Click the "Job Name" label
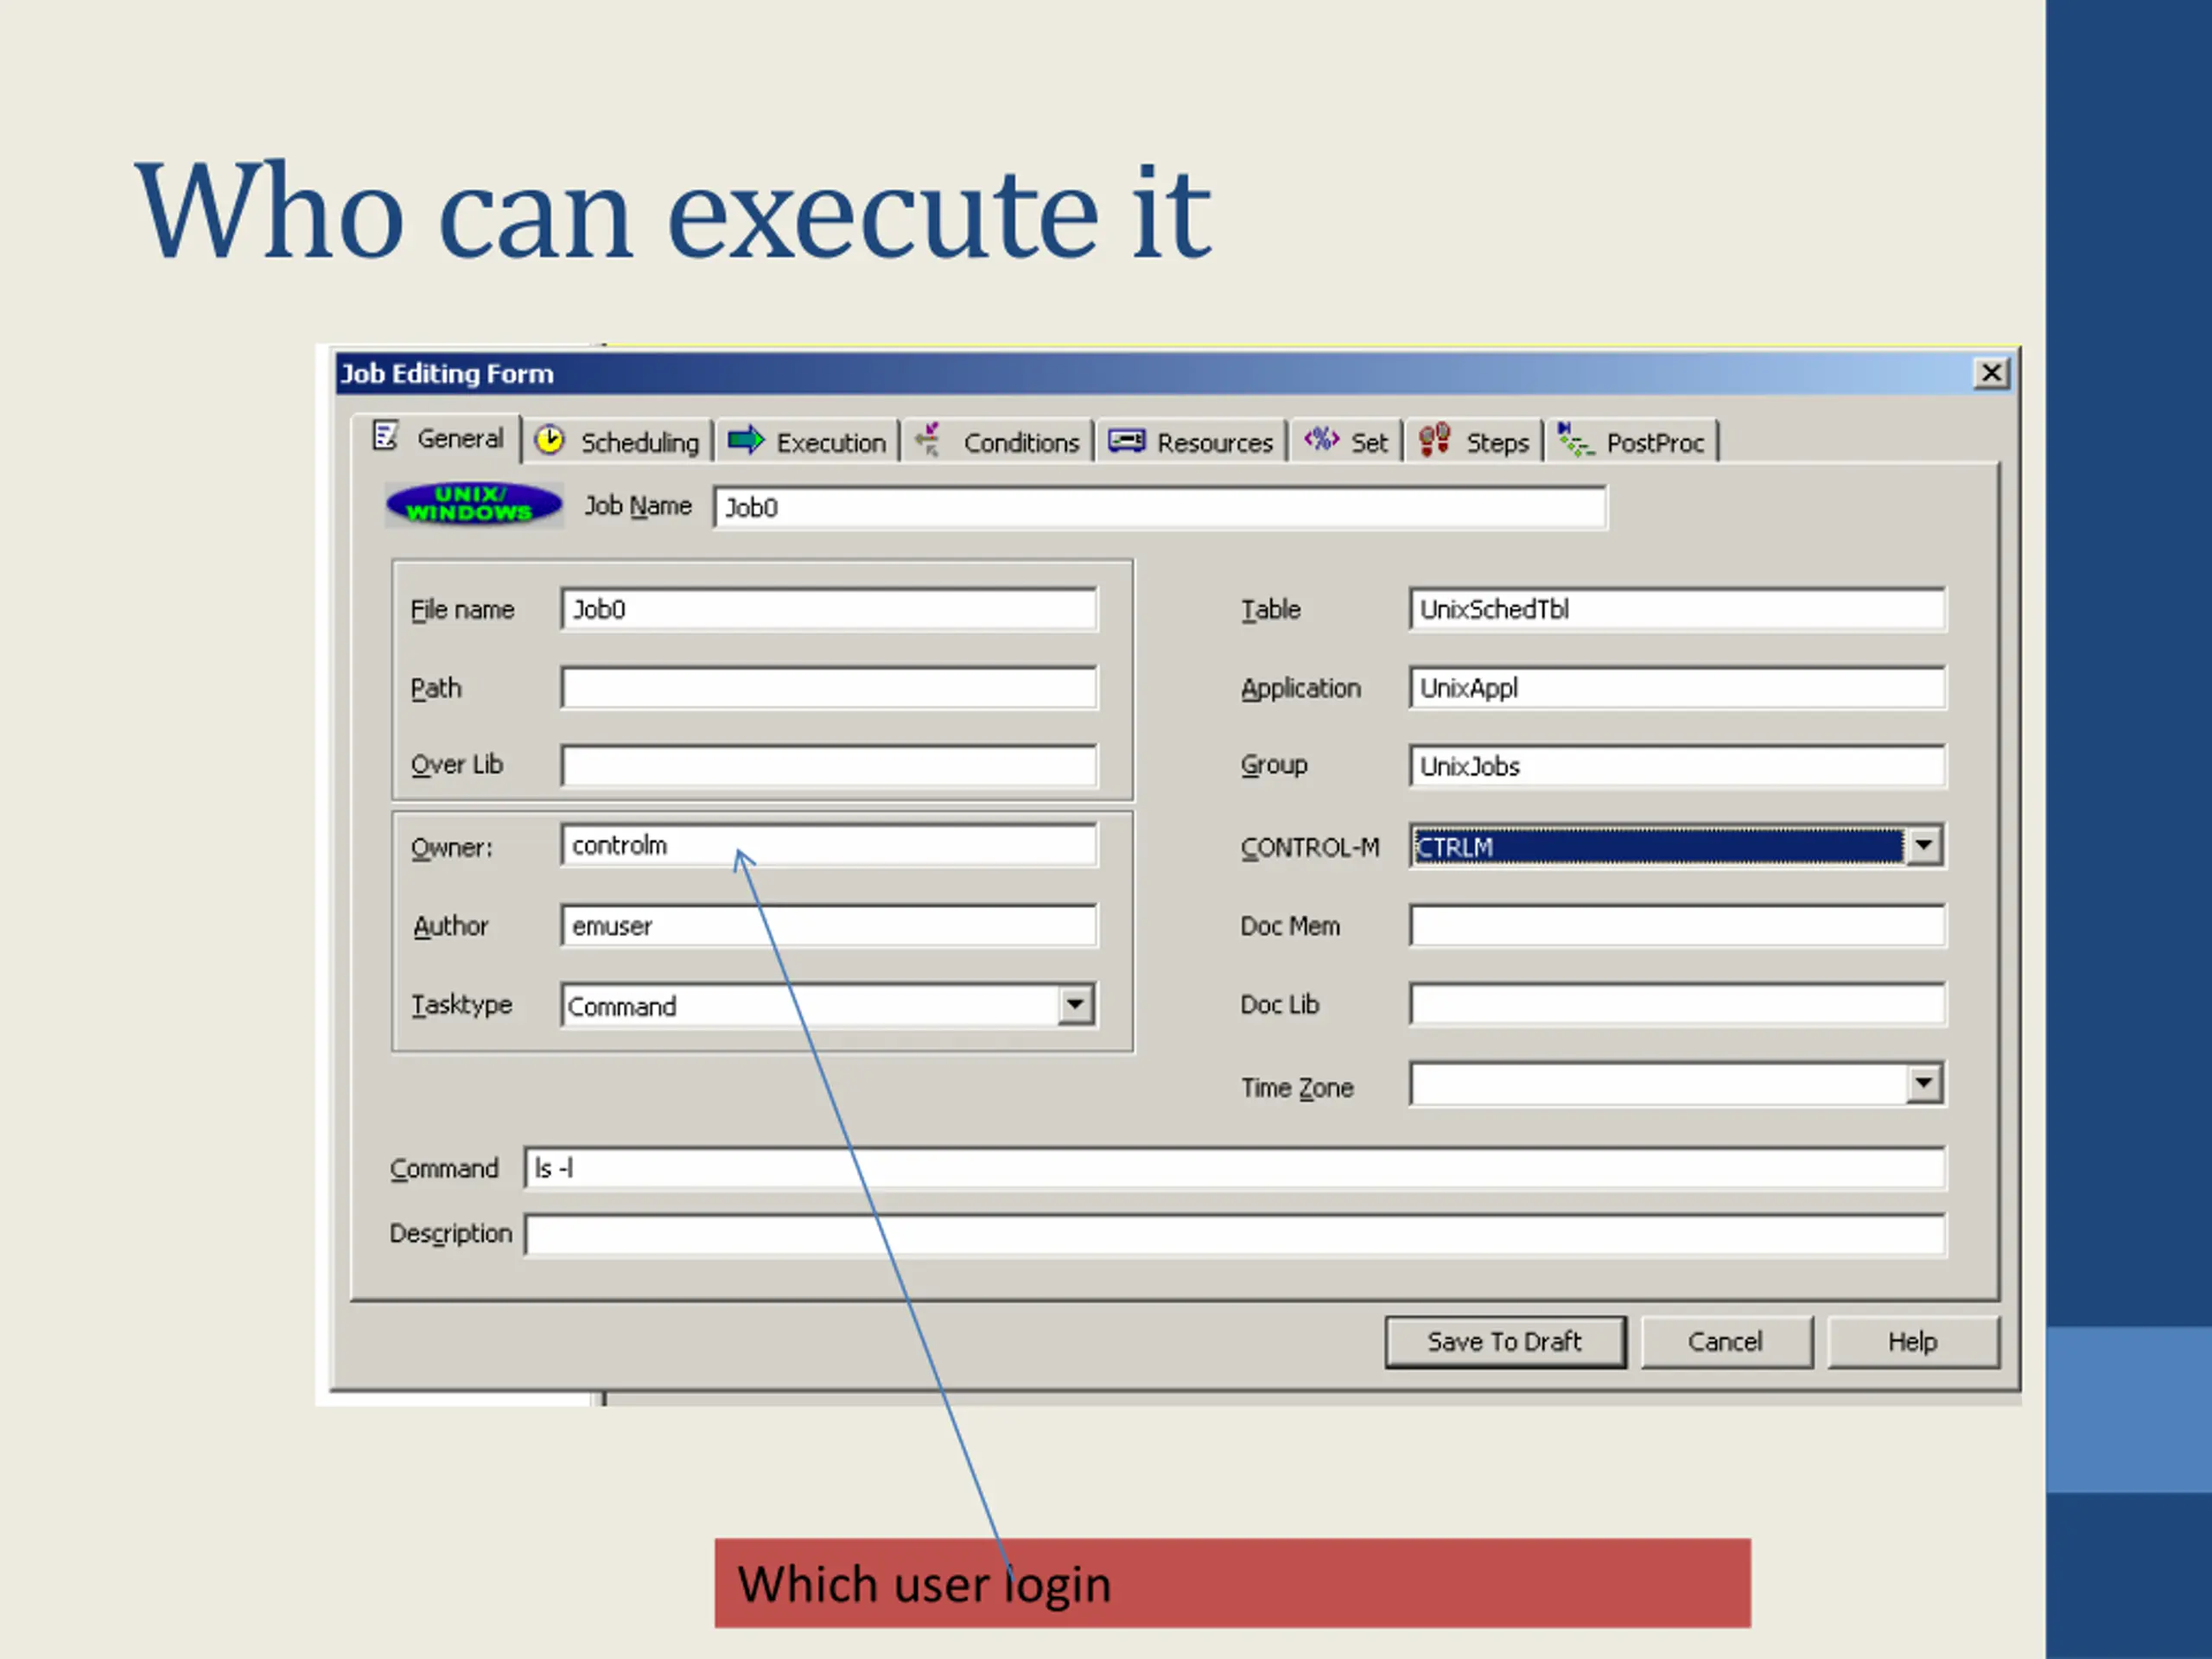The width and height of the screenshot is (2212, 1659). pos(638,505)
